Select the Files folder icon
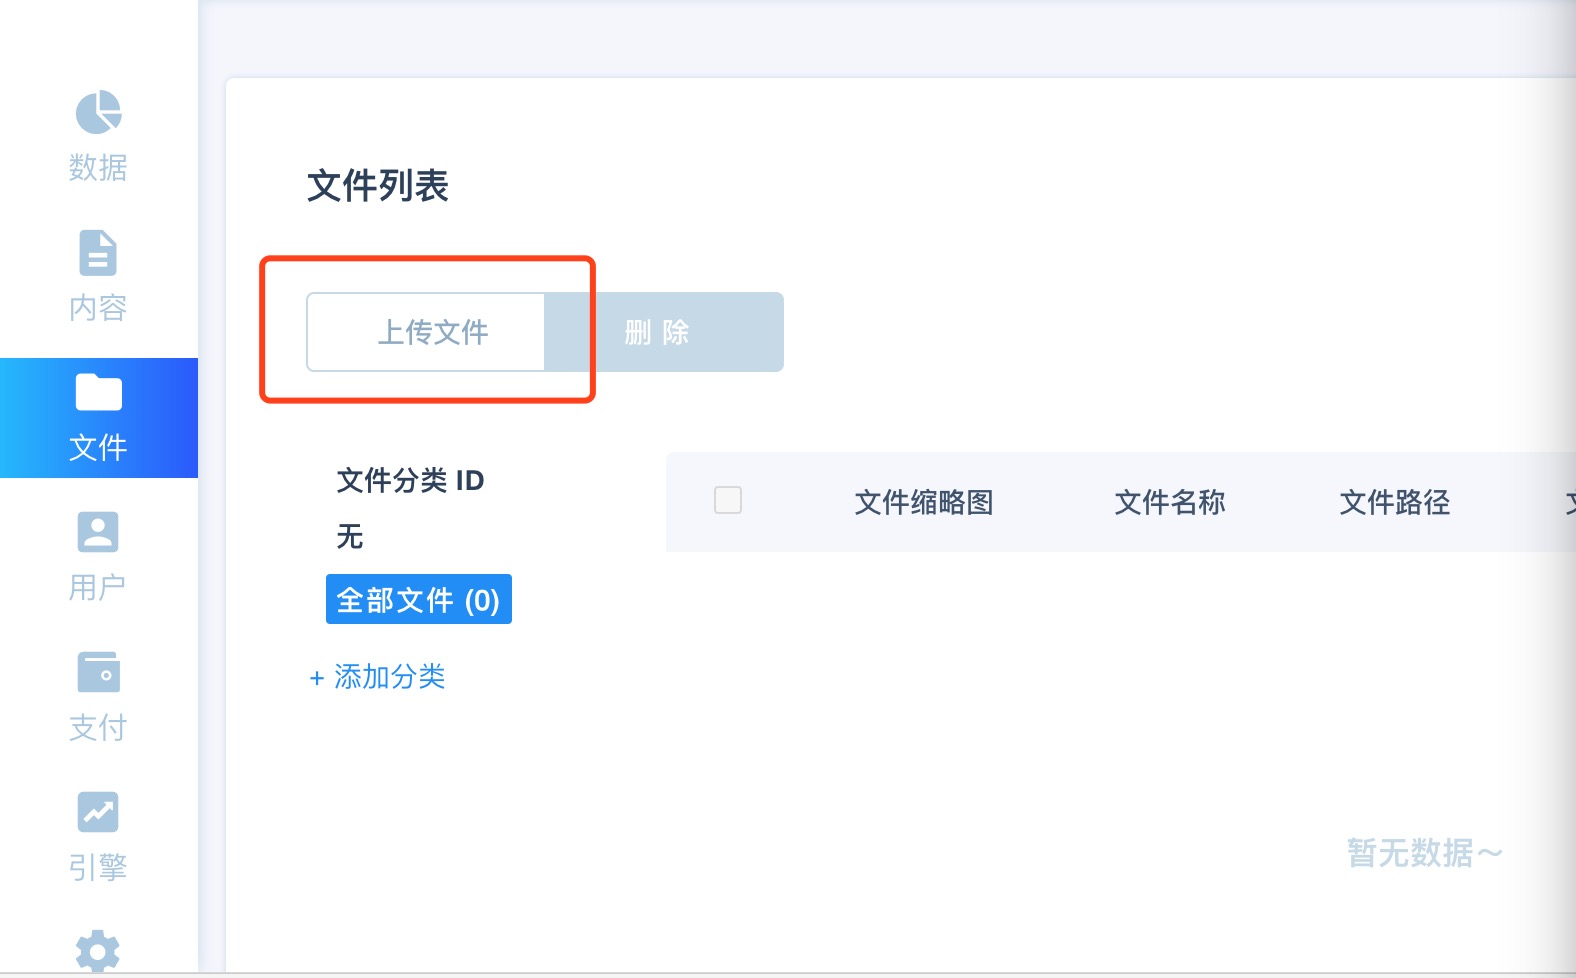 click(98, 392)
